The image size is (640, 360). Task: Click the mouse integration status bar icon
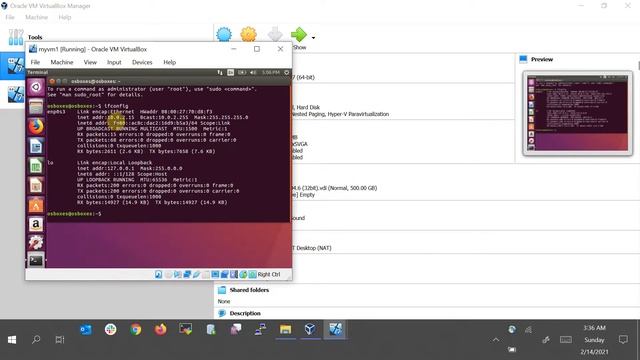pos(243,274)
